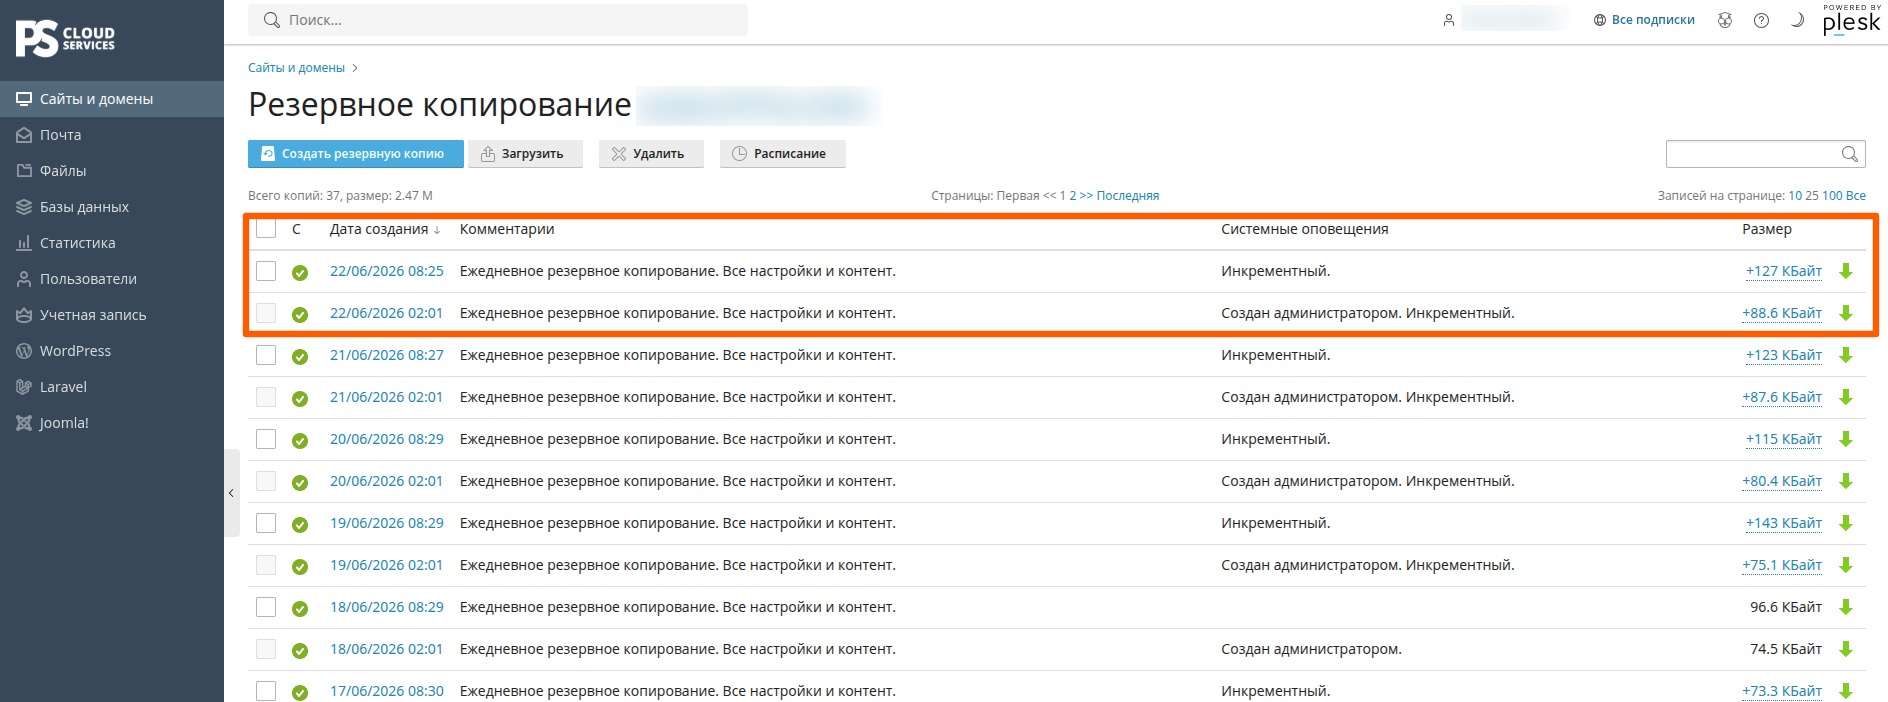The height and width of the screenshot is (702, 1888).
Task: Click the dark mode moon icon
Action: click(1797, 20)
